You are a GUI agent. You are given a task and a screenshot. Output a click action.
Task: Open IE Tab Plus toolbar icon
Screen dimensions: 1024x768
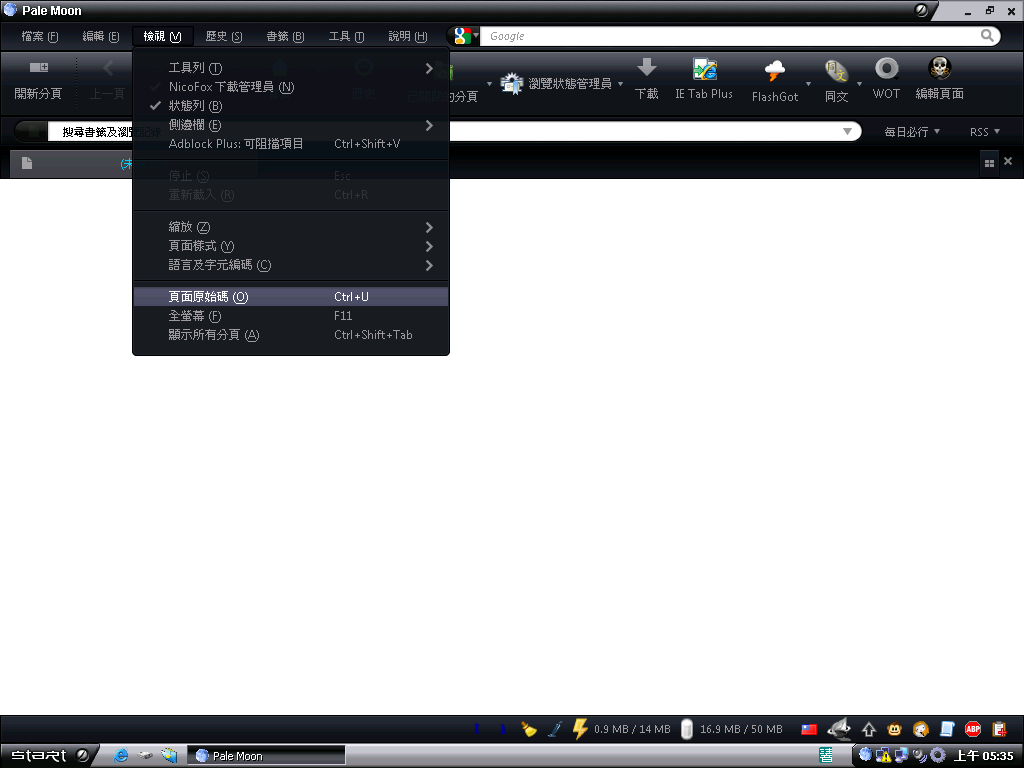[x=704, y=69]
